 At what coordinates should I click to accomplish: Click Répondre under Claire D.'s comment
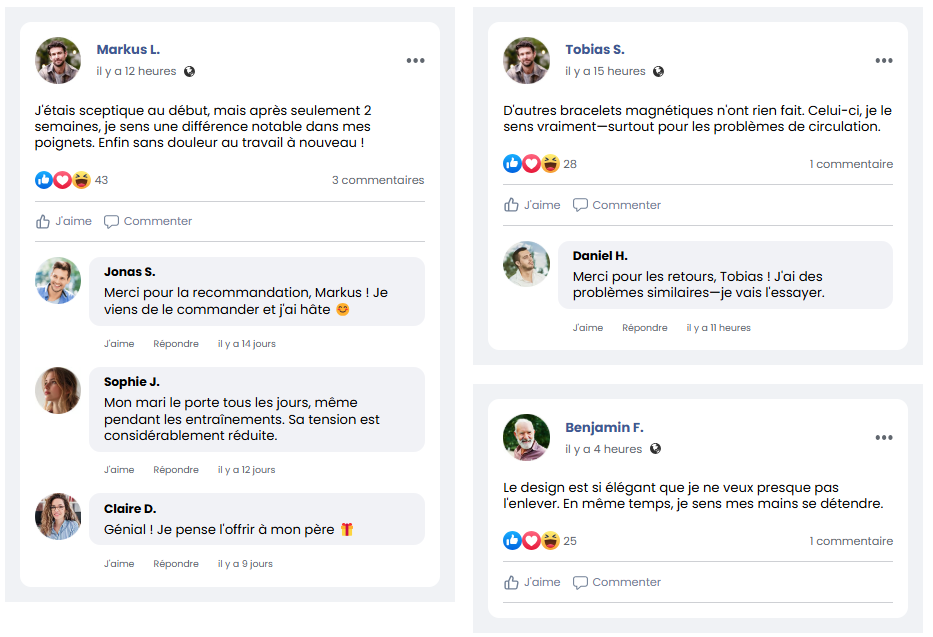pyautogui.click(x=176, y=564)
